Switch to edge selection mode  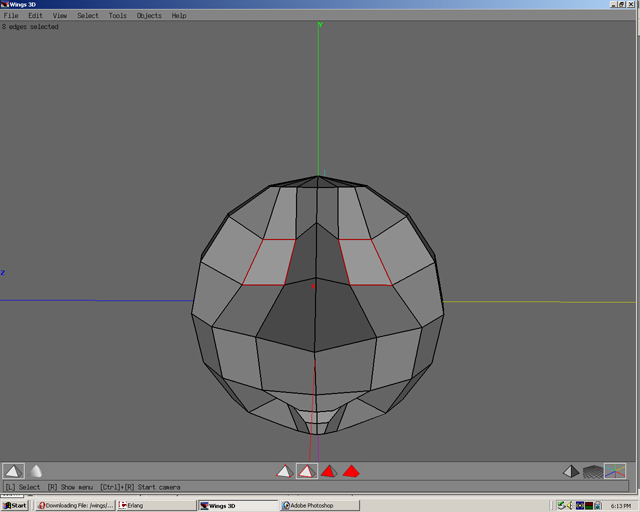tap(306, 471)
